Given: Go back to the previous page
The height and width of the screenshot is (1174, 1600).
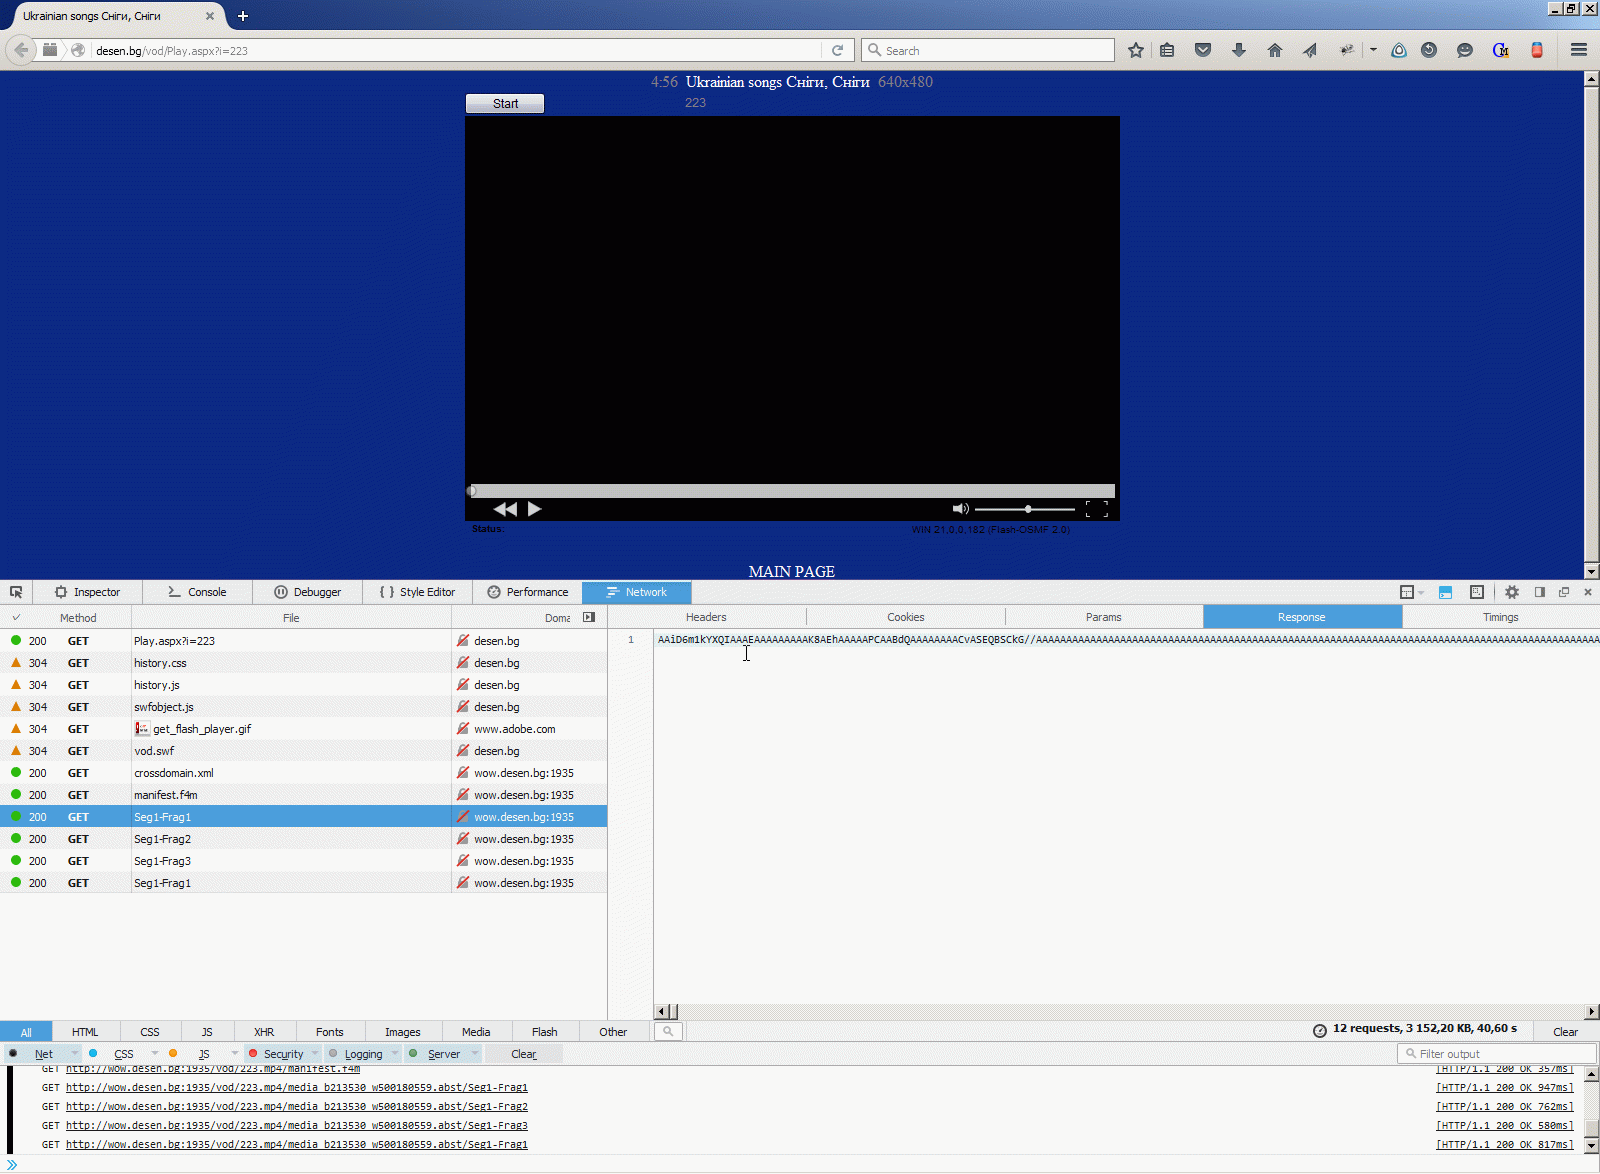Looking at the screenshot, I should [21, 50].
